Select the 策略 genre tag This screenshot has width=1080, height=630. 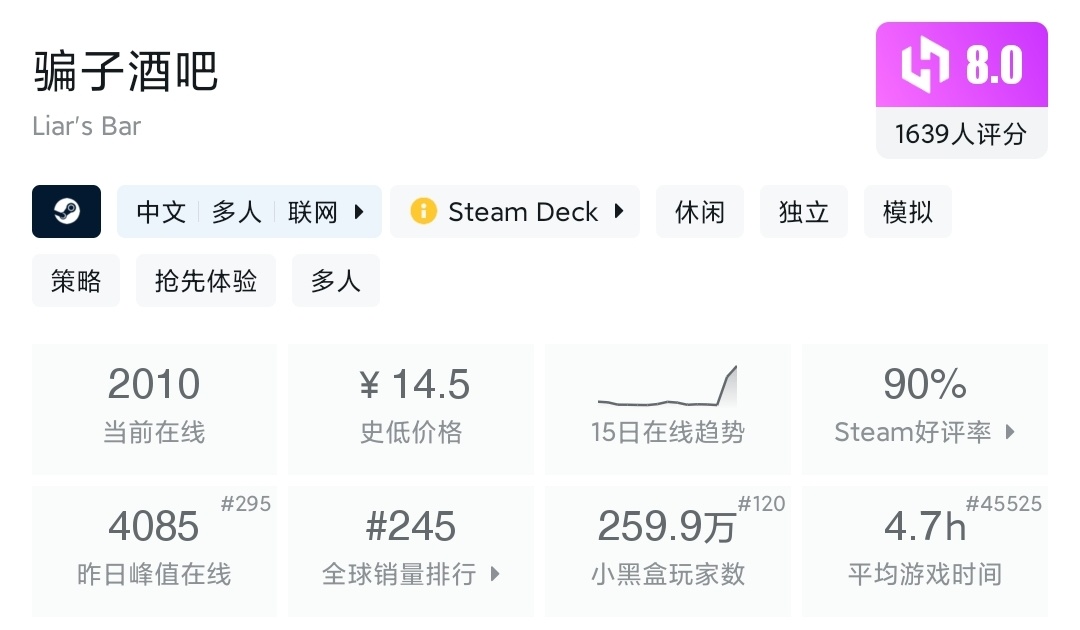tap(76, 281)
